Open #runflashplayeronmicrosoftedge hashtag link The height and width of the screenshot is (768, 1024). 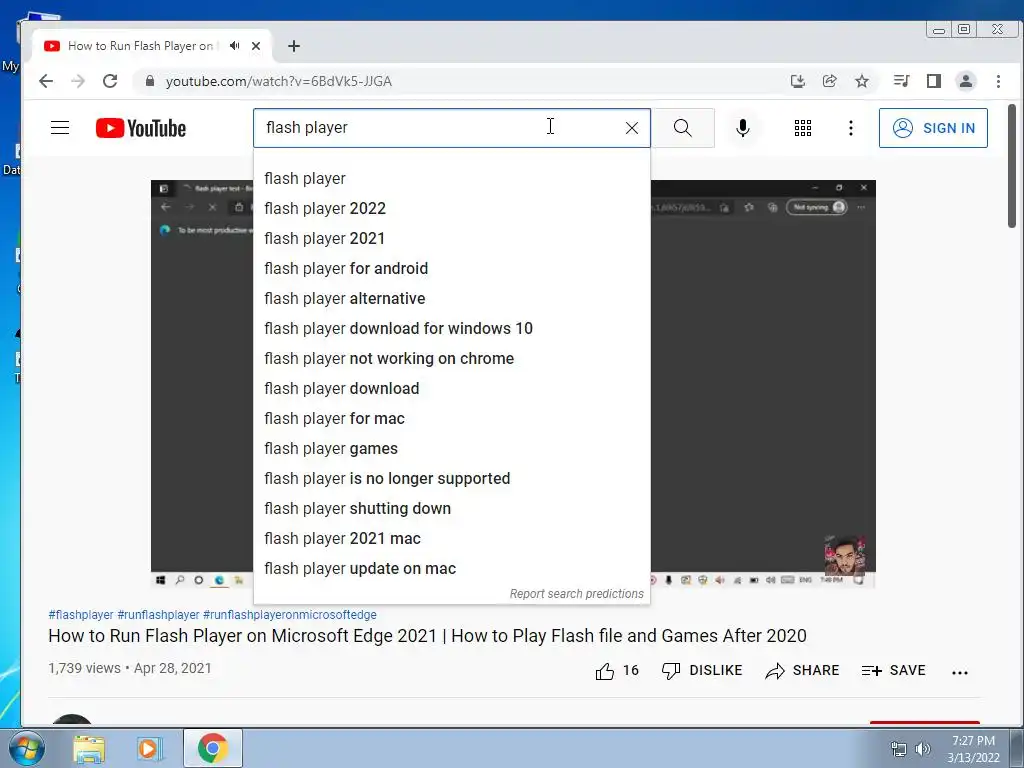[x=290, y=615]
